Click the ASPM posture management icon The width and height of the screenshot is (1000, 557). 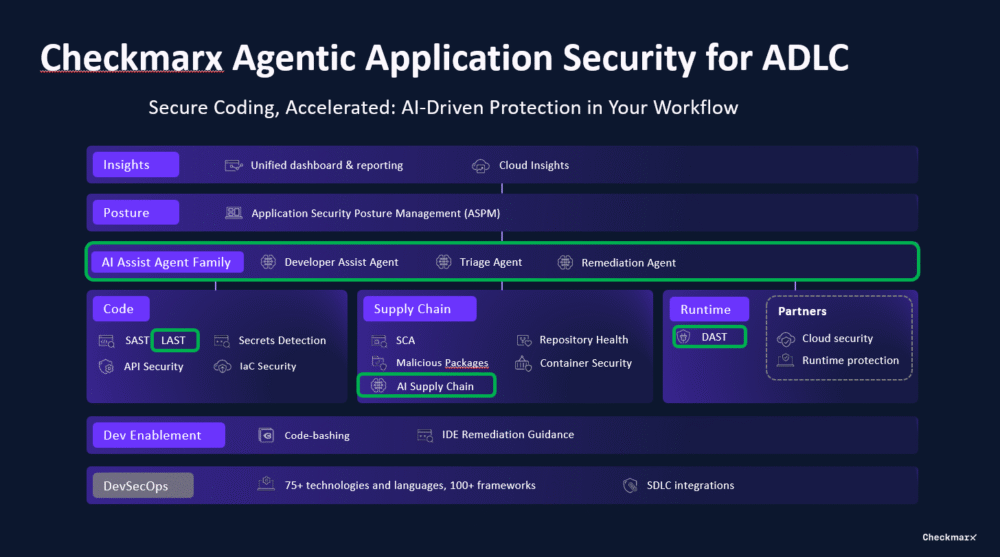[233, 213]
